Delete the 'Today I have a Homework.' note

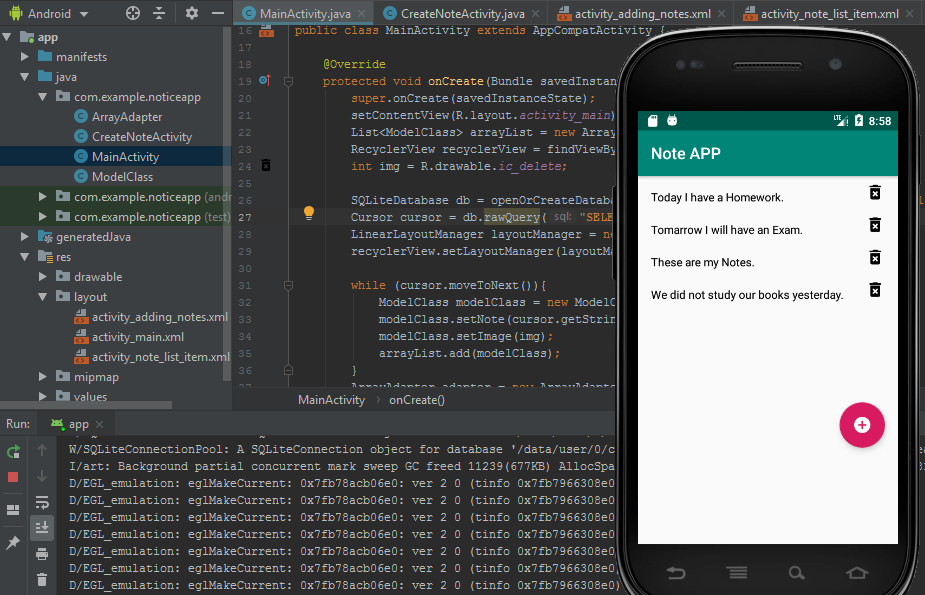(x=875, y=193)
